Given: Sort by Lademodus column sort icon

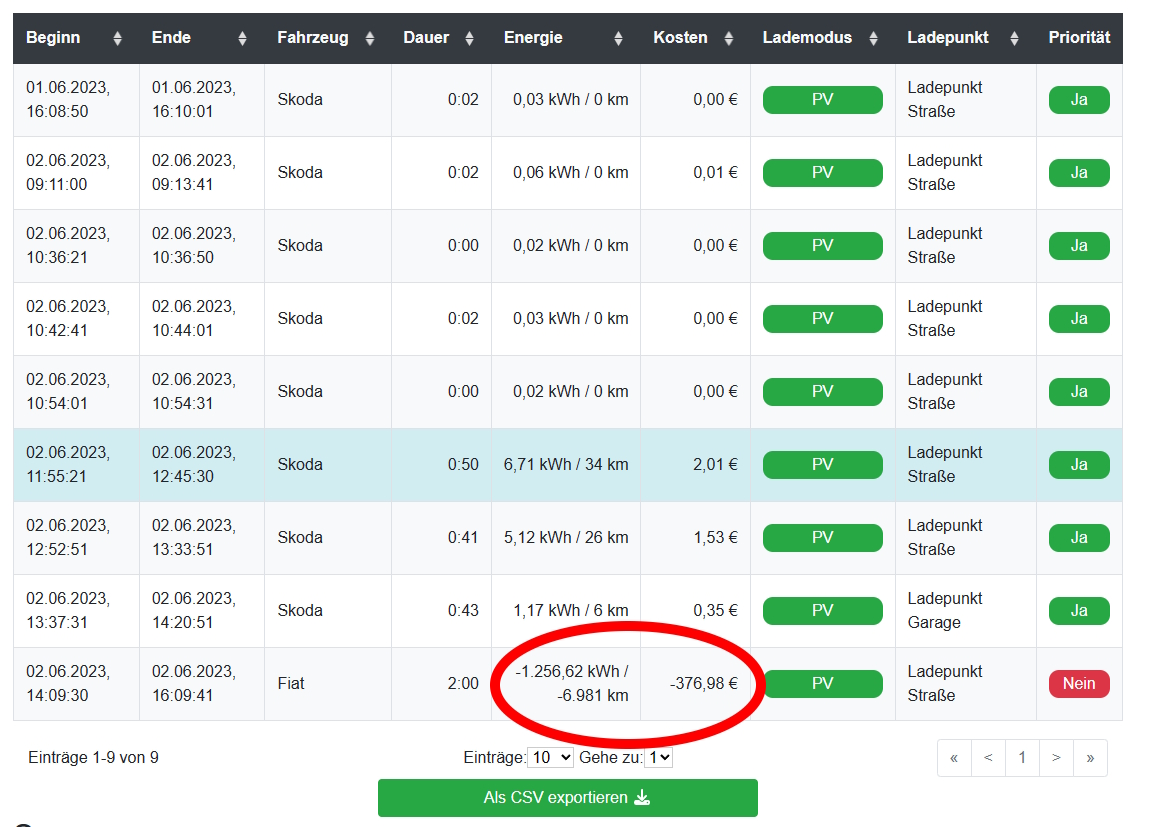Looking at the screenshot, I should [874, 38].
